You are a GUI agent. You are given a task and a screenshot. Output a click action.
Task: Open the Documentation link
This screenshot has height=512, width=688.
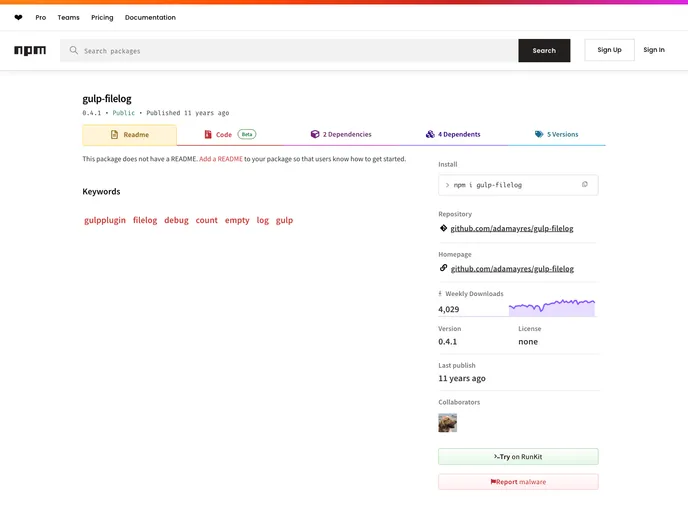[x=150, y=18]
